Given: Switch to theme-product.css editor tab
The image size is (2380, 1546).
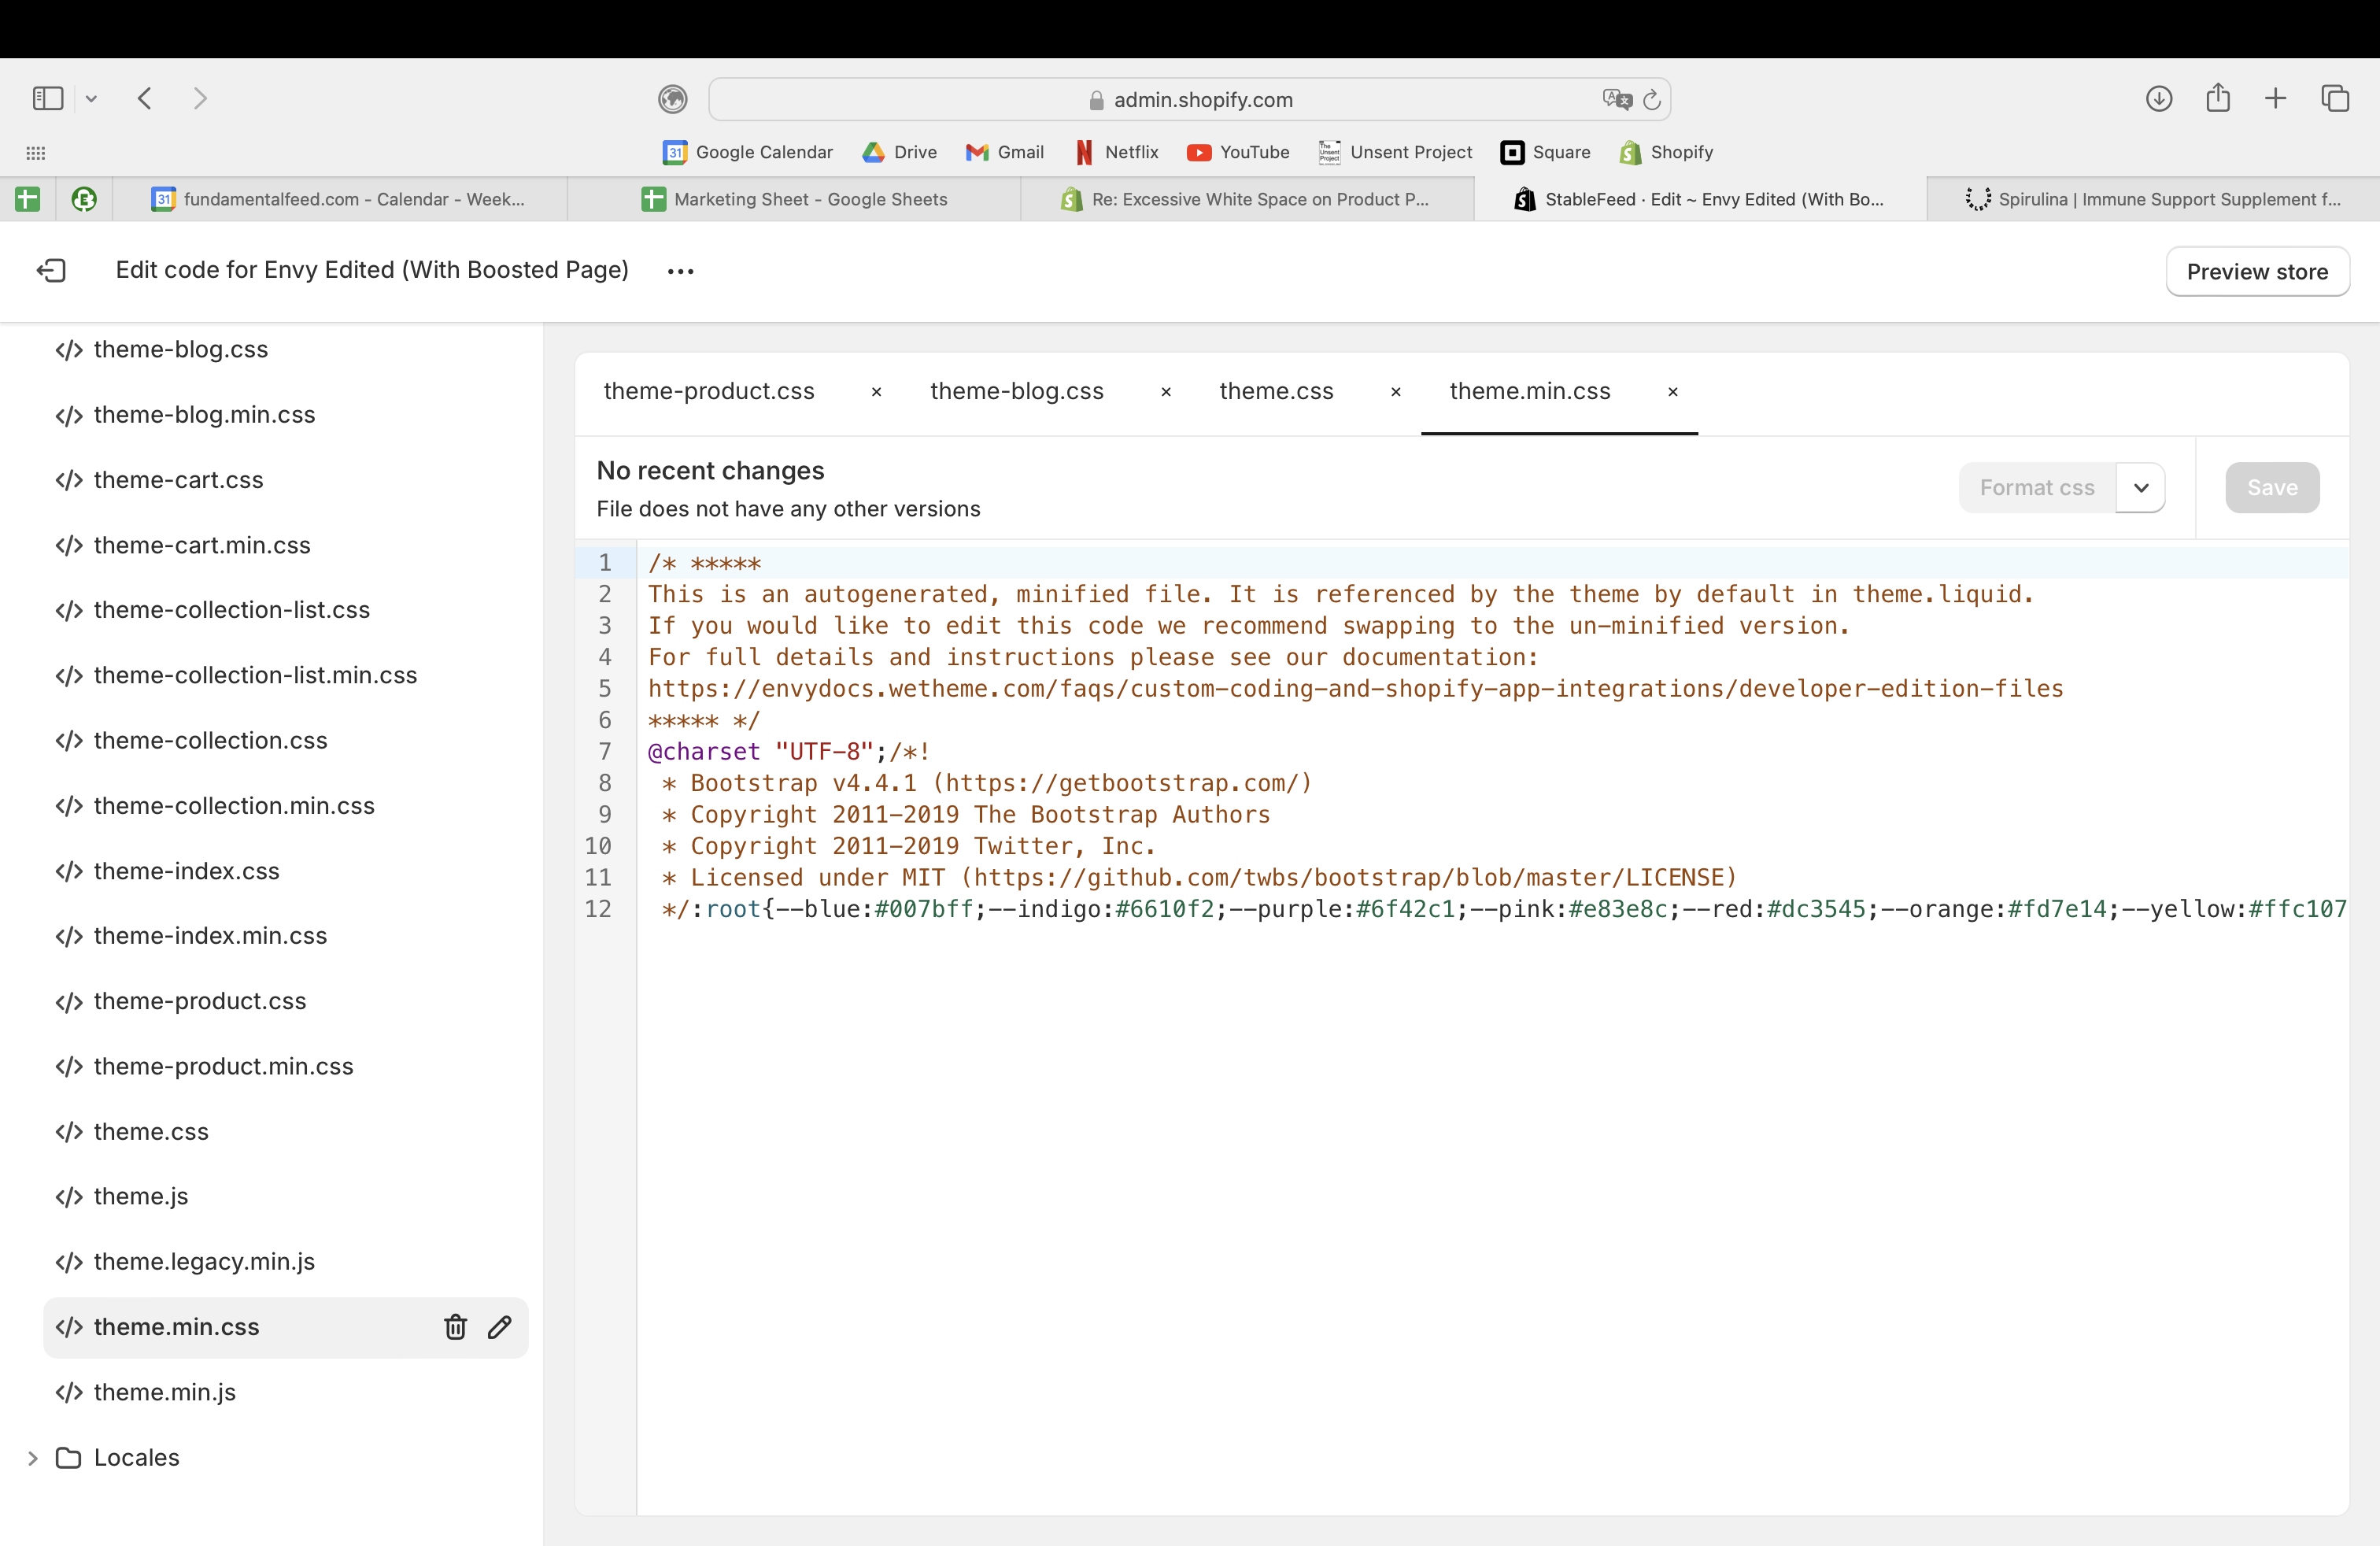Looking at the screenshot, I should 709,391.
